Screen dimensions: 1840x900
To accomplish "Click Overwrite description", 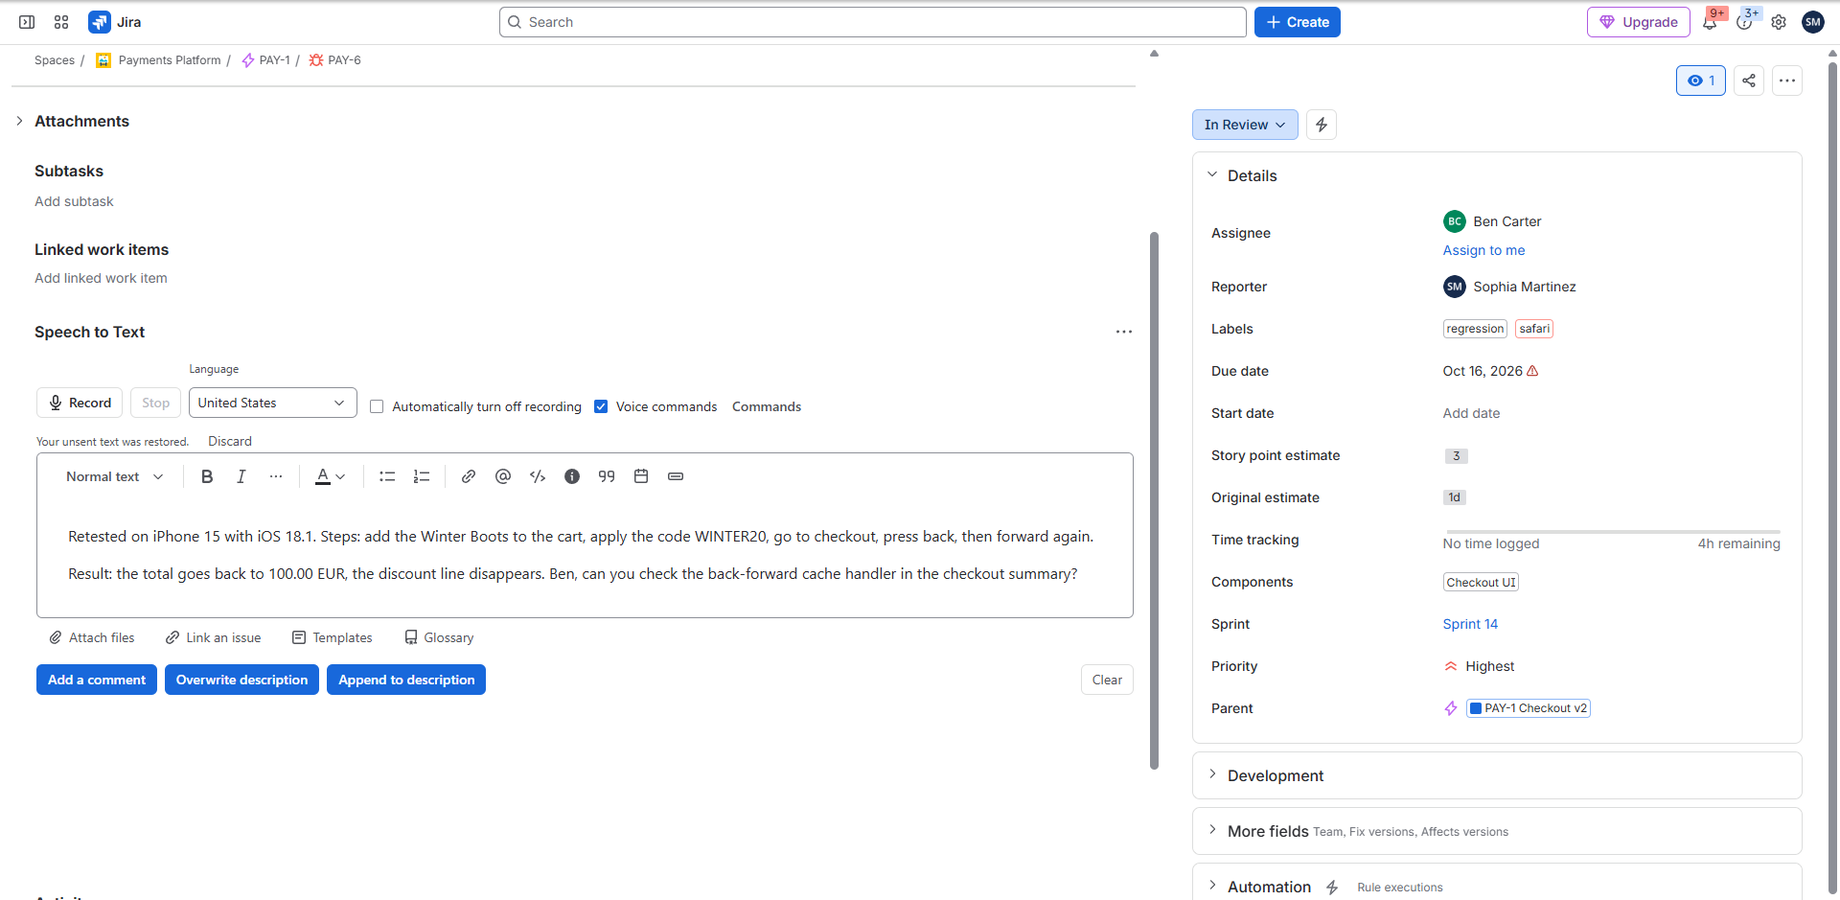I will click(x=242, y=680).
